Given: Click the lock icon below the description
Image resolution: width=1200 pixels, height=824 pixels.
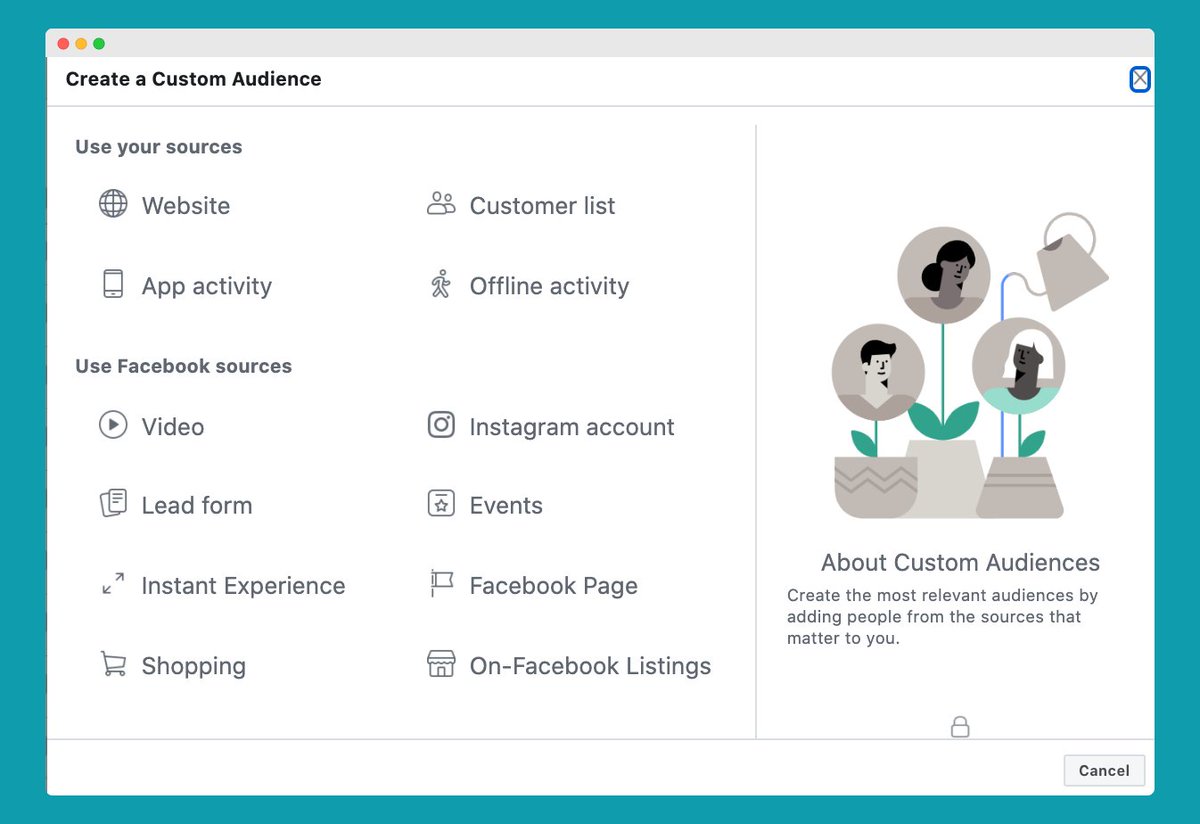Looking at the screenshot, I should point(960,727).
